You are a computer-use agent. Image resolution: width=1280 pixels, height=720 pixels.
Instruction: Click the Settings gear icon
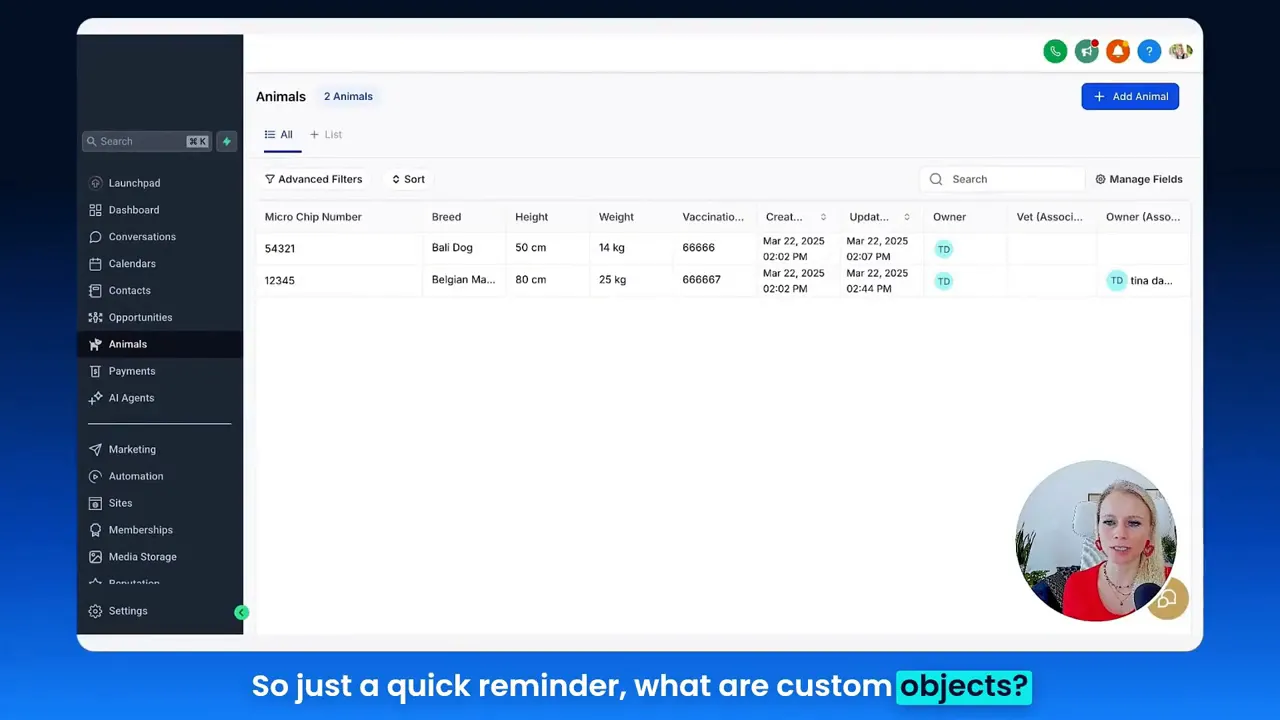[95, 611]
